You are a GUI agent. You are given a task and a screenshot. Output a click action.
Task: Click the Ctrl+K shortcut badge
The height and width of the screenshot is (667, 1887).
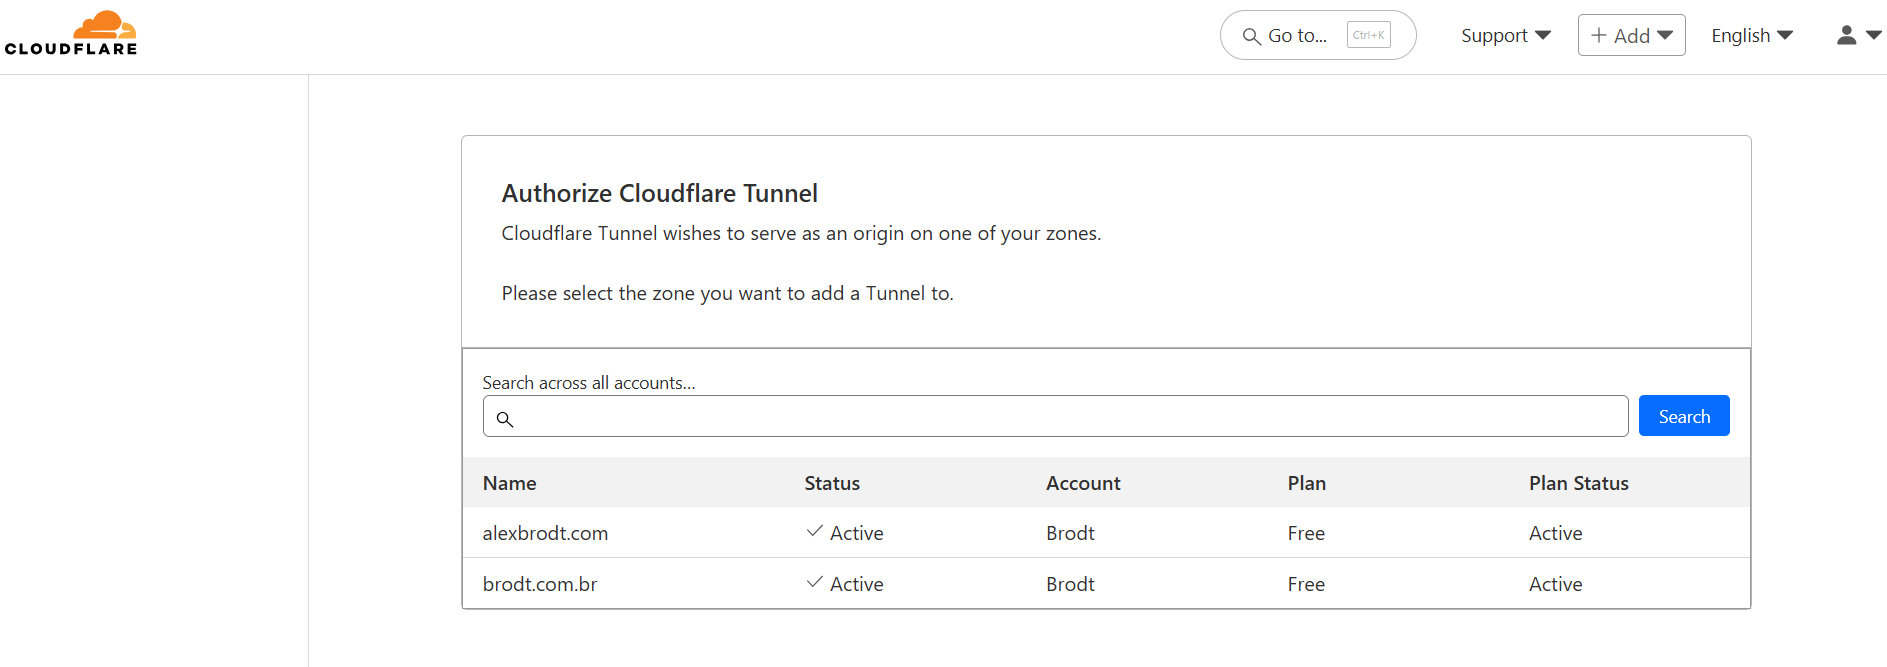coord(1368,35)
